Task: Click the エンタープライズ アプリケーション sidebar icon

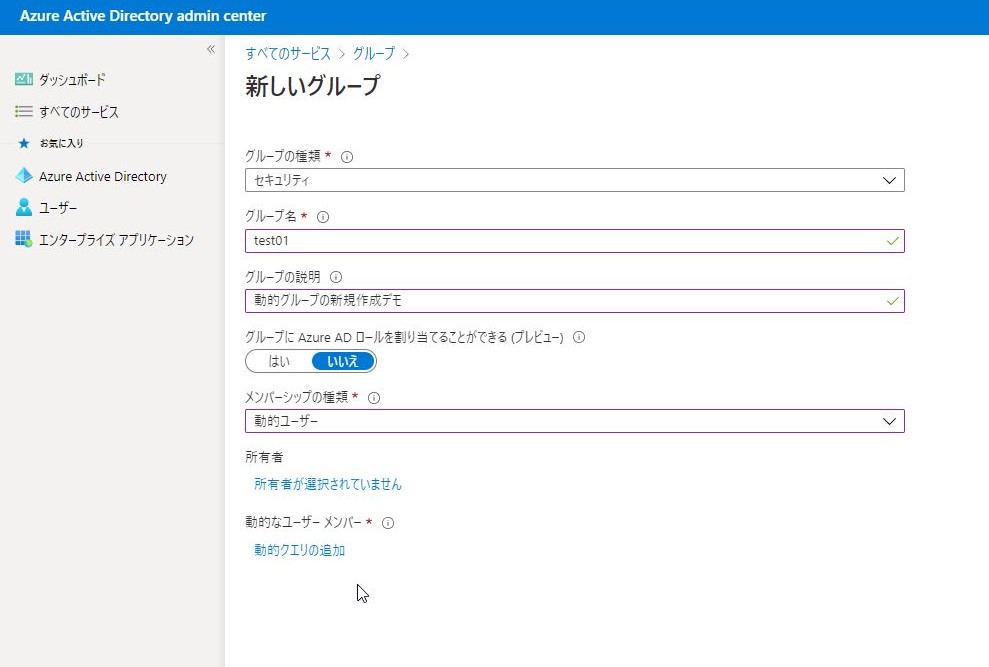Action: coord(22,240)
